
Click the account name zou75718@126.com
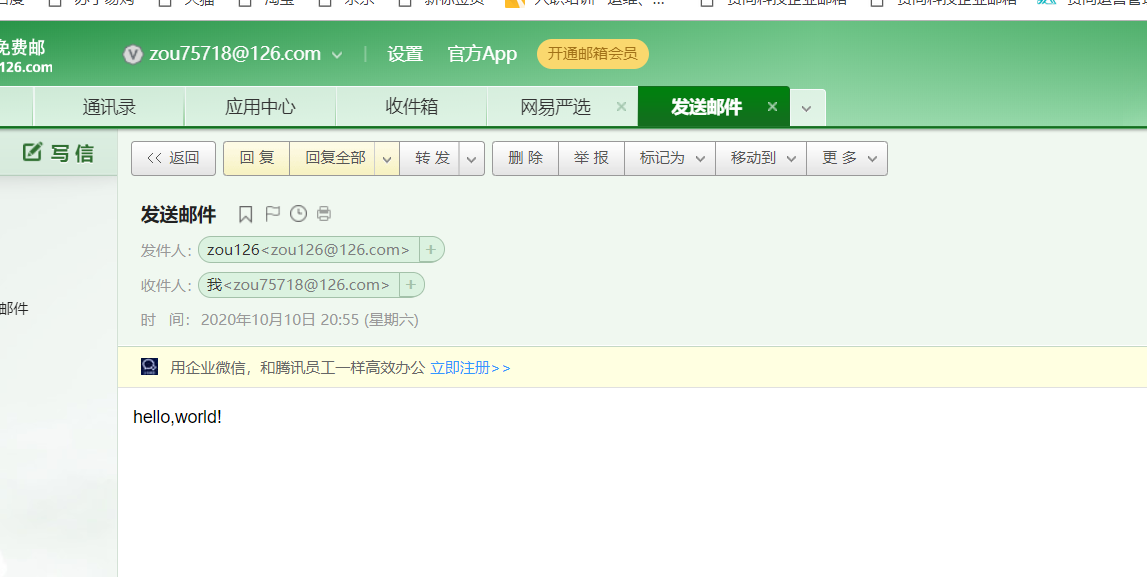(x=235, y=54)
